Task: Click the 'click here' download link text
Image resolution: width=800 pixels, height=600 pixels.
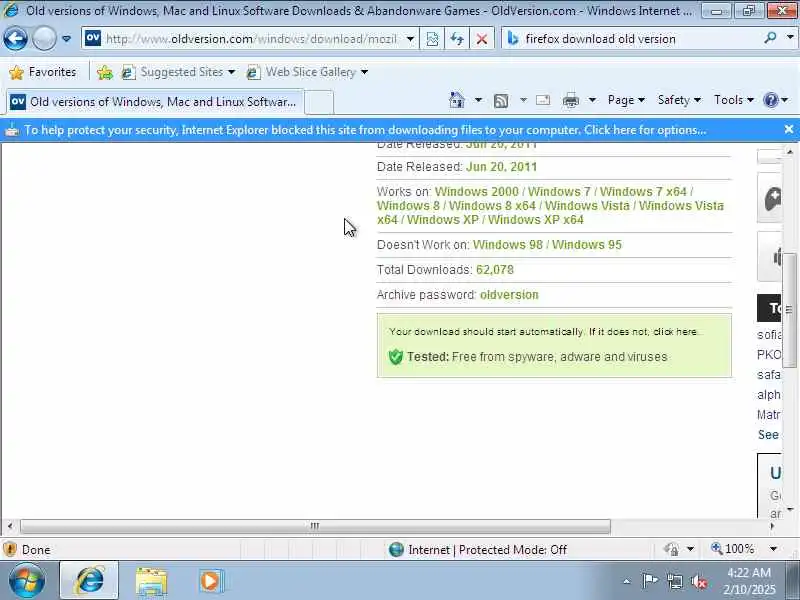Action: pyautogui.click(x=675, y=332)
